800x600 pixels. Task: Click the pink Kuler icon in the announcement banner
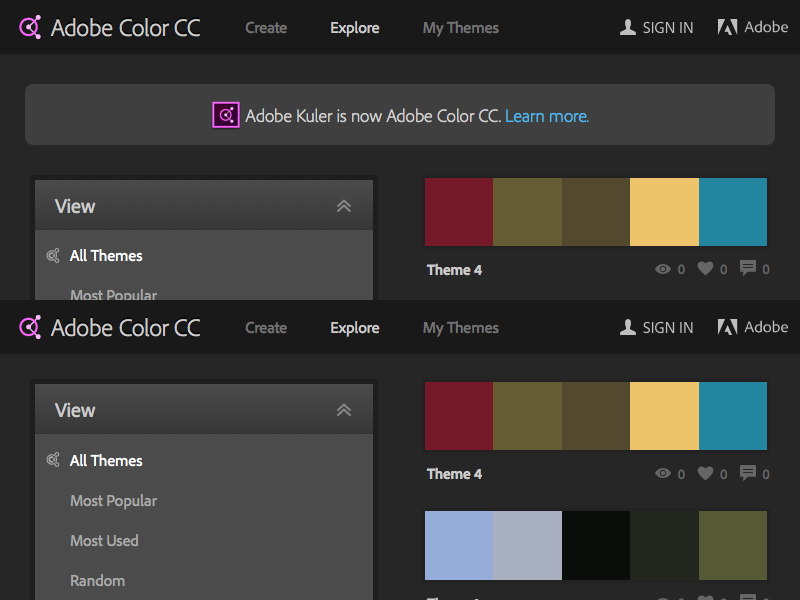(x=226, y=115)
